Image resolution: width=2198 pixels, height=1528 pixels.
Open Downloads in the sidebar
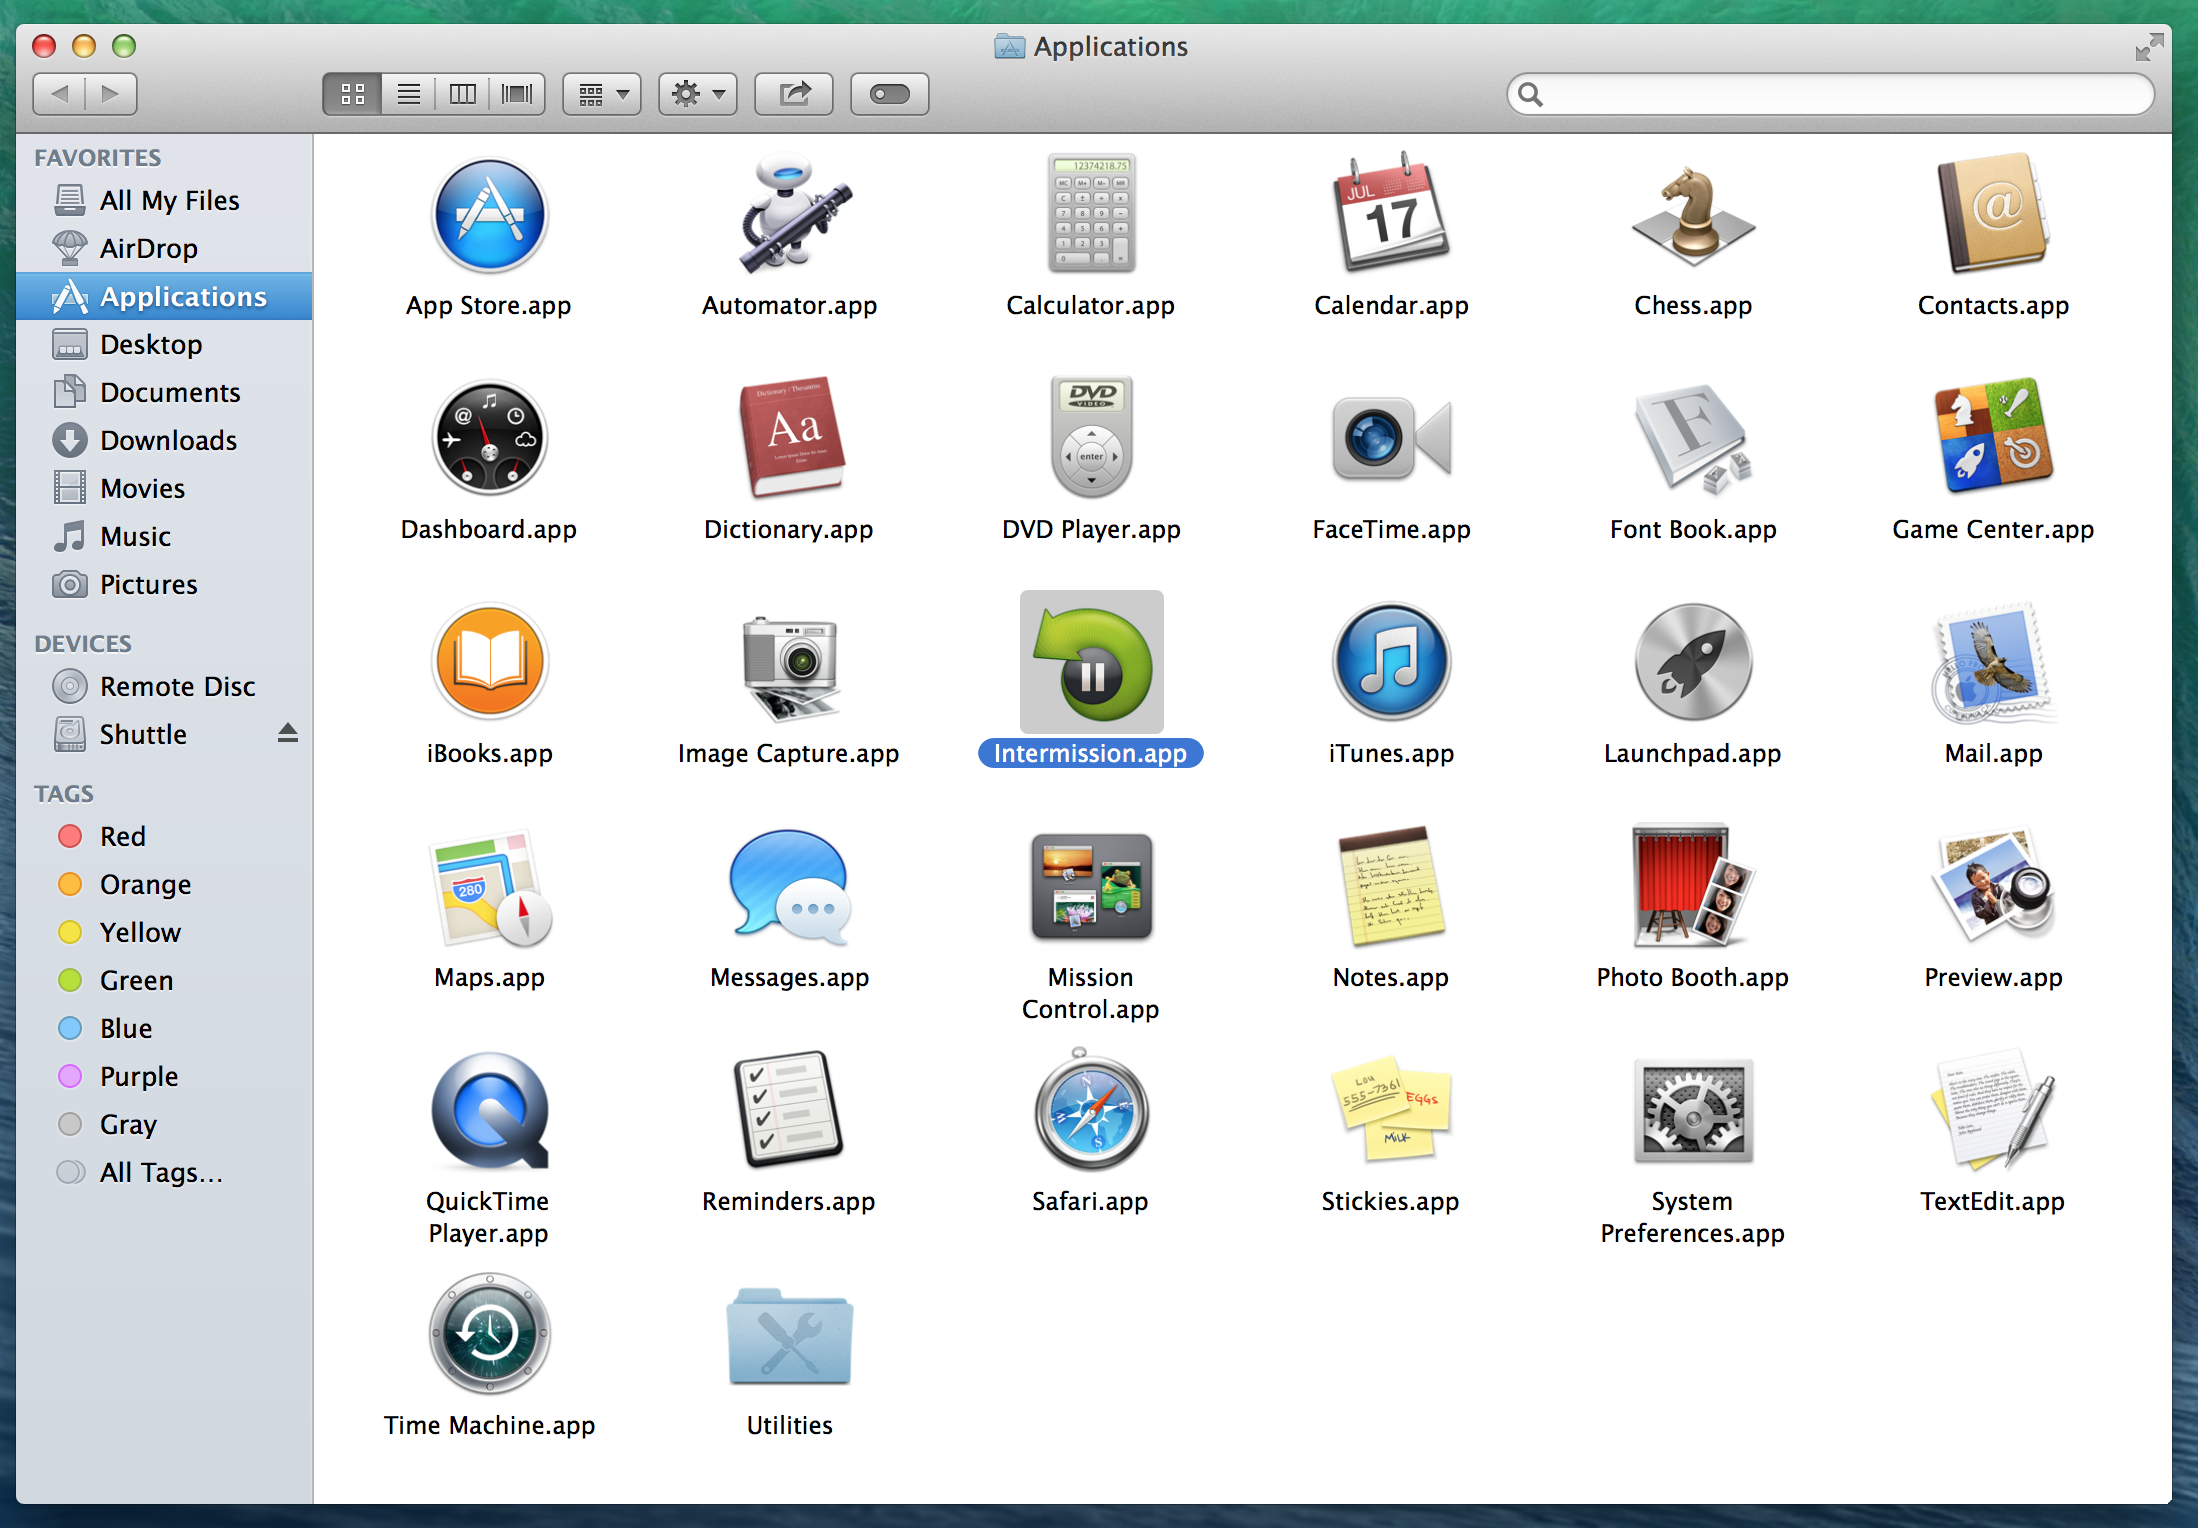click(164, 440)
